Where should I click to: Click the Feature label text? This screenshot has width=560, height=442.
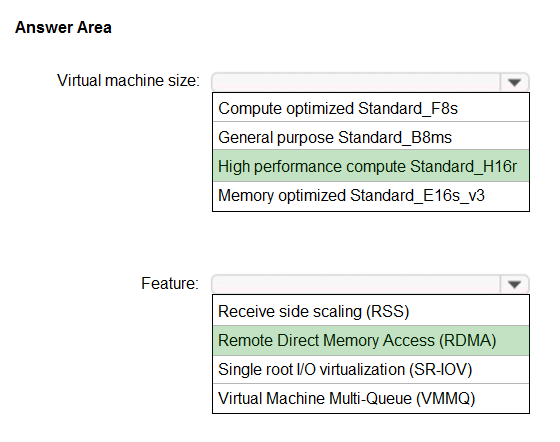(170, 283)
